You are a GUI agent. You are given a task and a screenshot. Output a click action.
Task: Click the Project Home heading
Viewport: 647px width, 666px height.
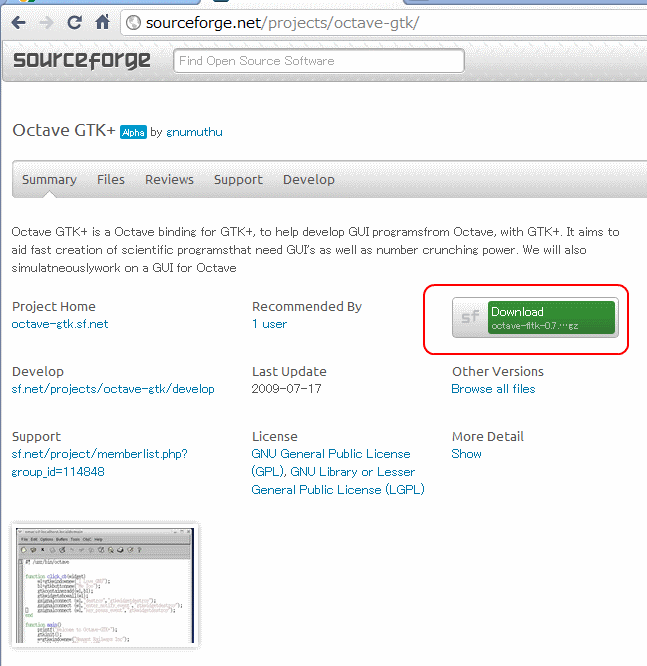[x=54, y=307]
